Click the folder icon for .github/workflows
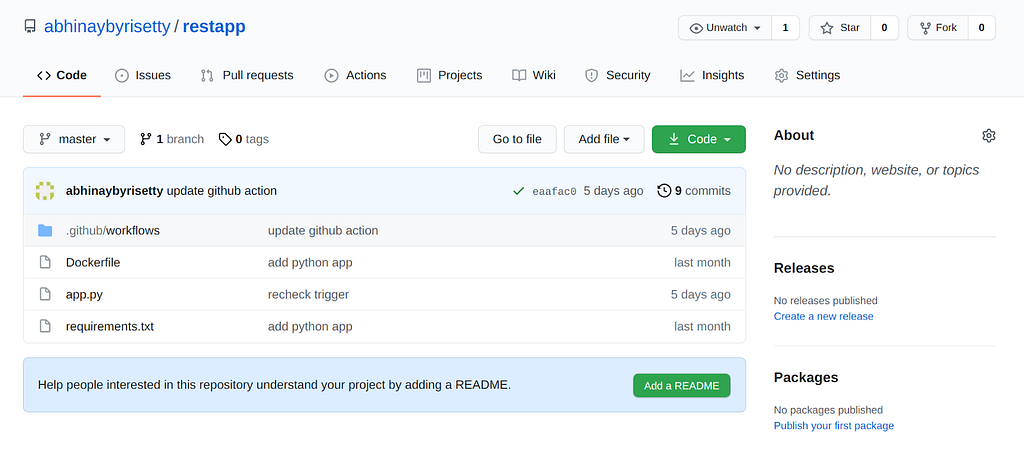Image resolution: width=1024 pixels, height=449 pixels. [45, 230]
